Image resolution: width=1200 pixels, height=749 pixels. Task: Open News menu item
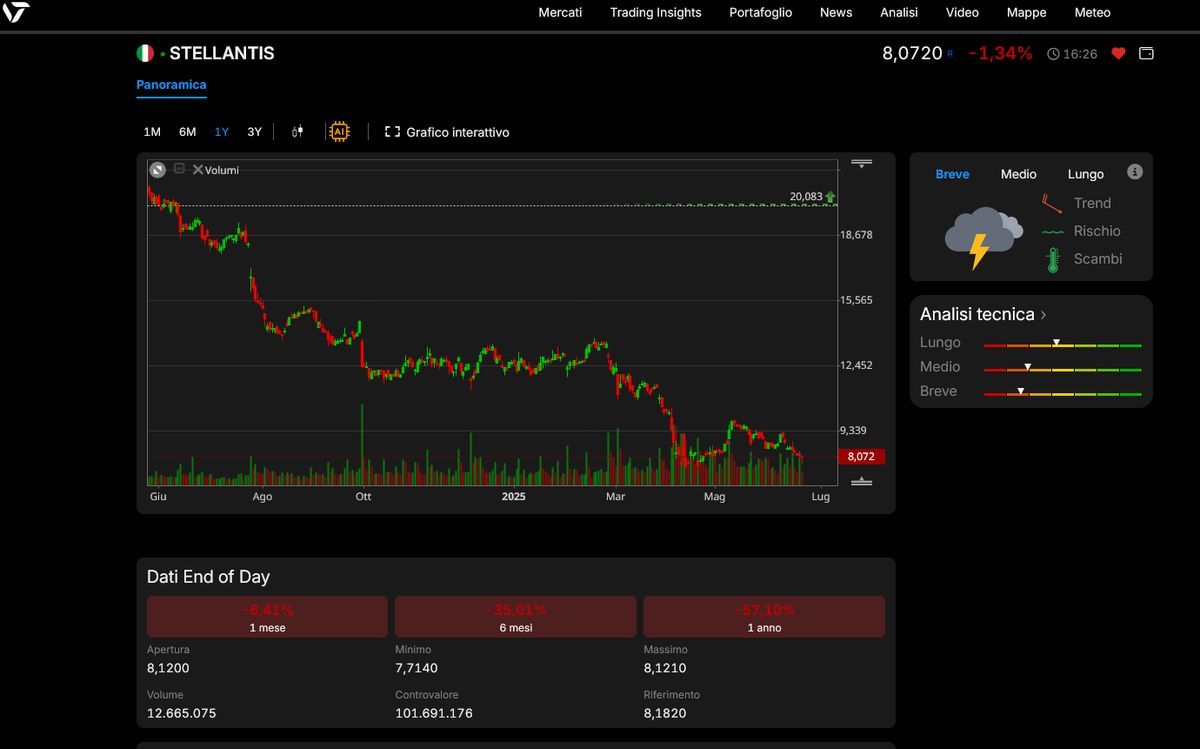836,13
